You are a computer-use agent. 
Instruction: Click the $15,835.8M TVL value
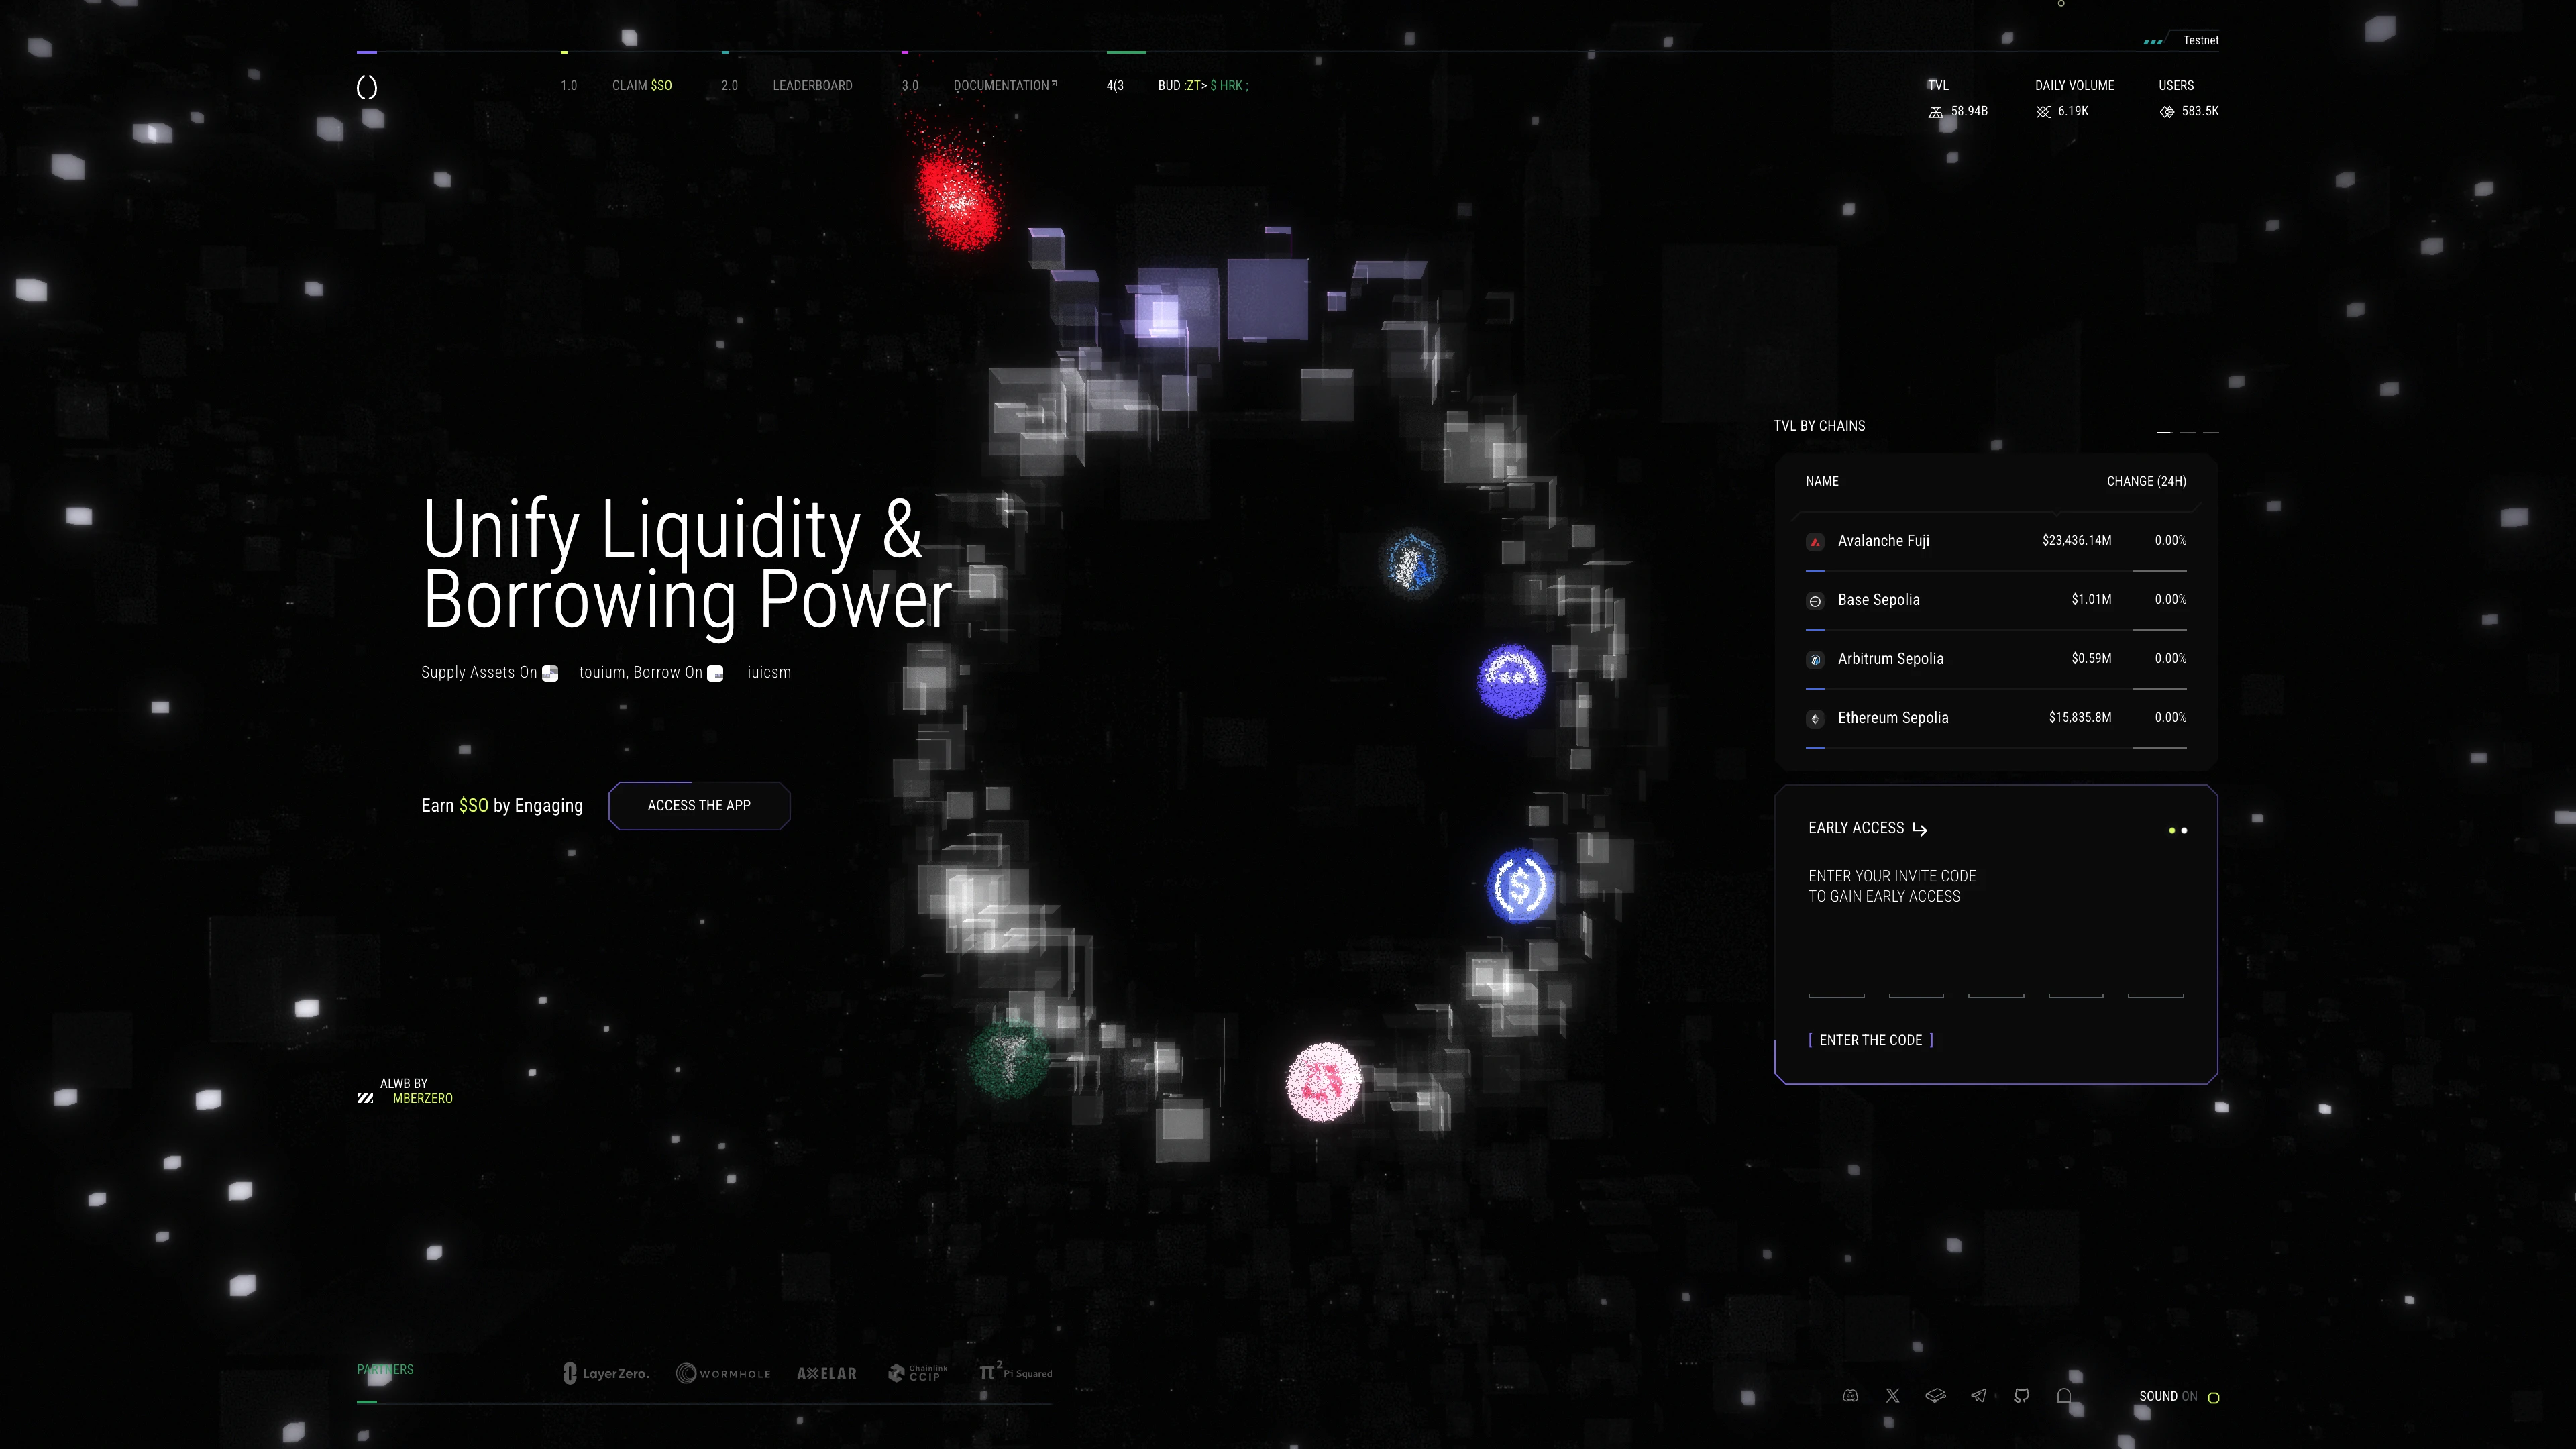(2080, 718)
